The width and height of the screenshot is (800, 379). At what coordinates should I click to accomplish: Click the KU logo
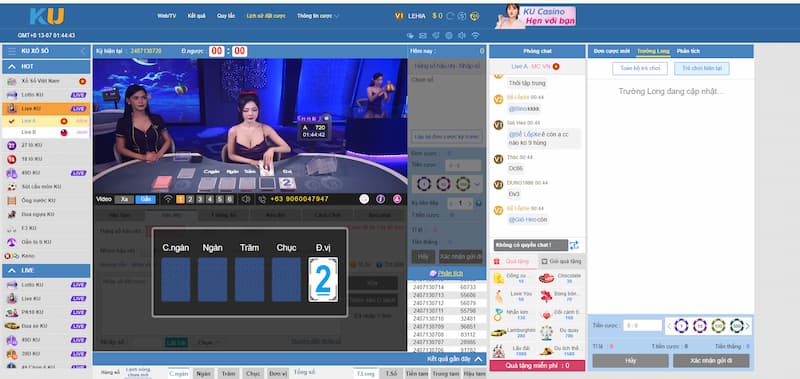click(x=46, y=16)
